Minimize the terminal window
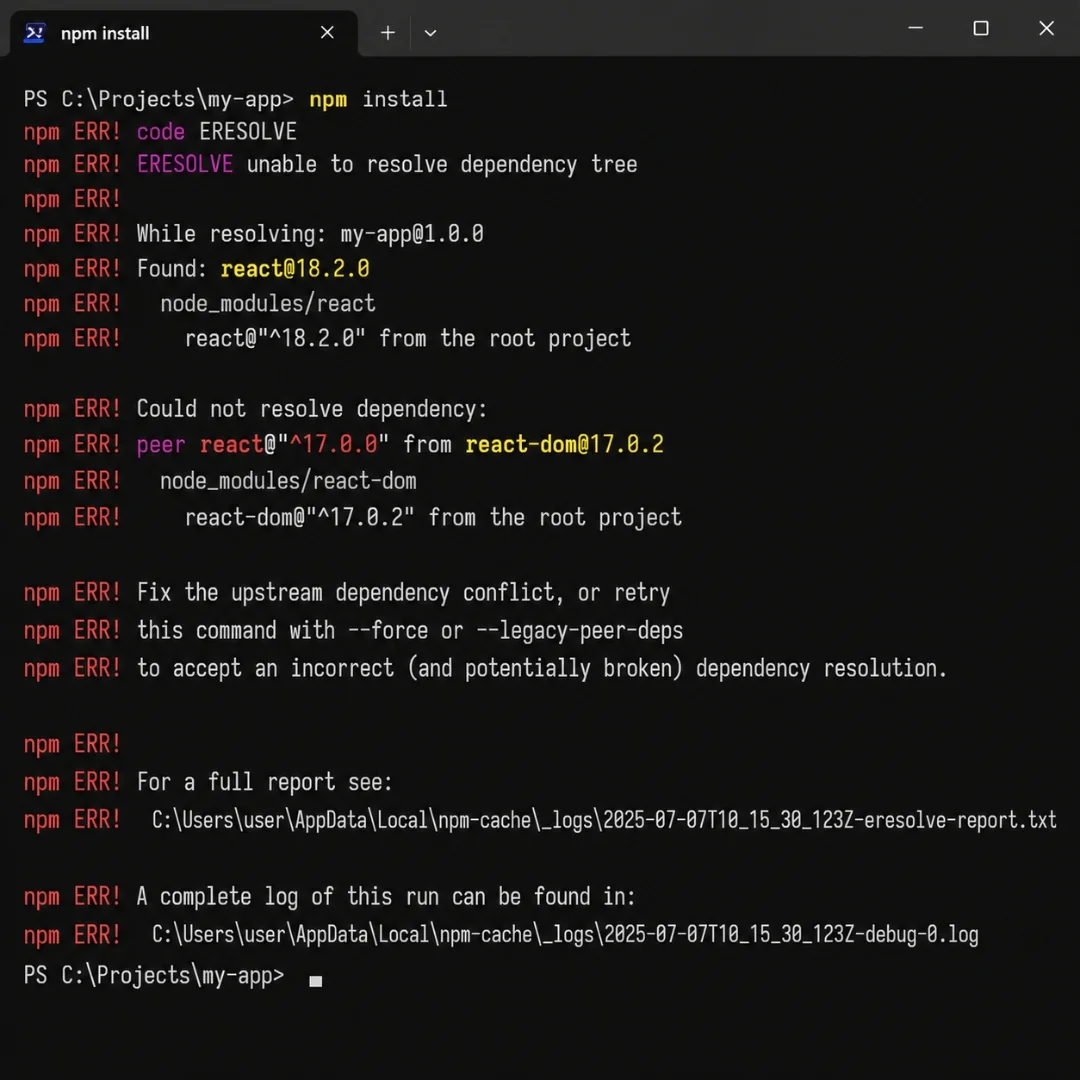Screen dimensions: 1080x1080 (x=915, y=28)
